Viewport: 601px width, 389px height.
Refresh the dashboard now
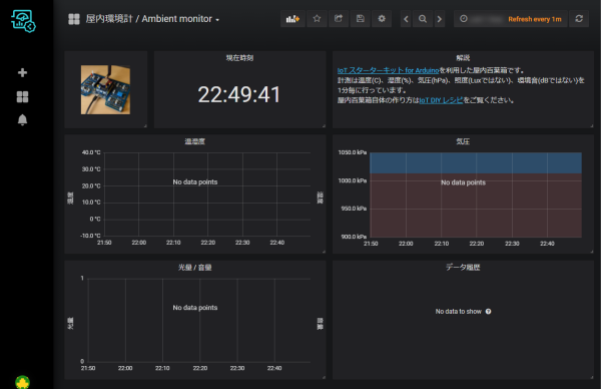(579, 19)
